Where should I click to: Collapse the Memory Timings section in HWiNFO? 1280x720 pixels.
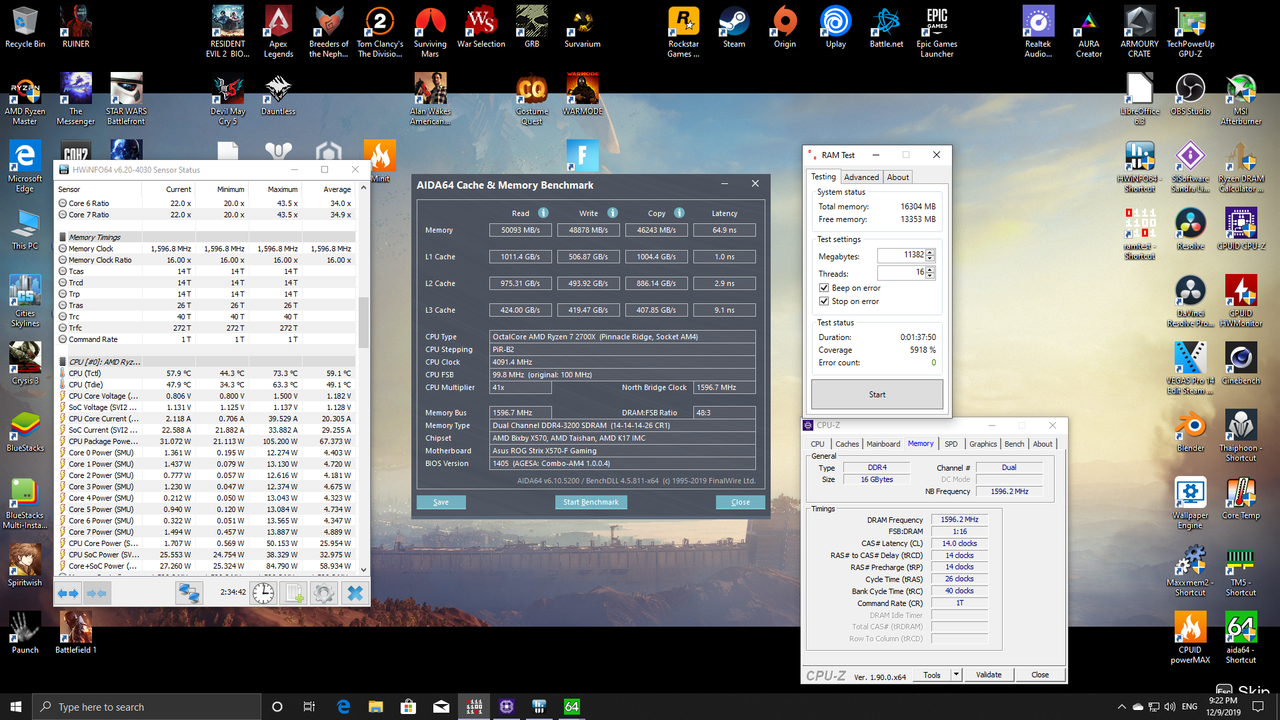[x=65, y=236]
